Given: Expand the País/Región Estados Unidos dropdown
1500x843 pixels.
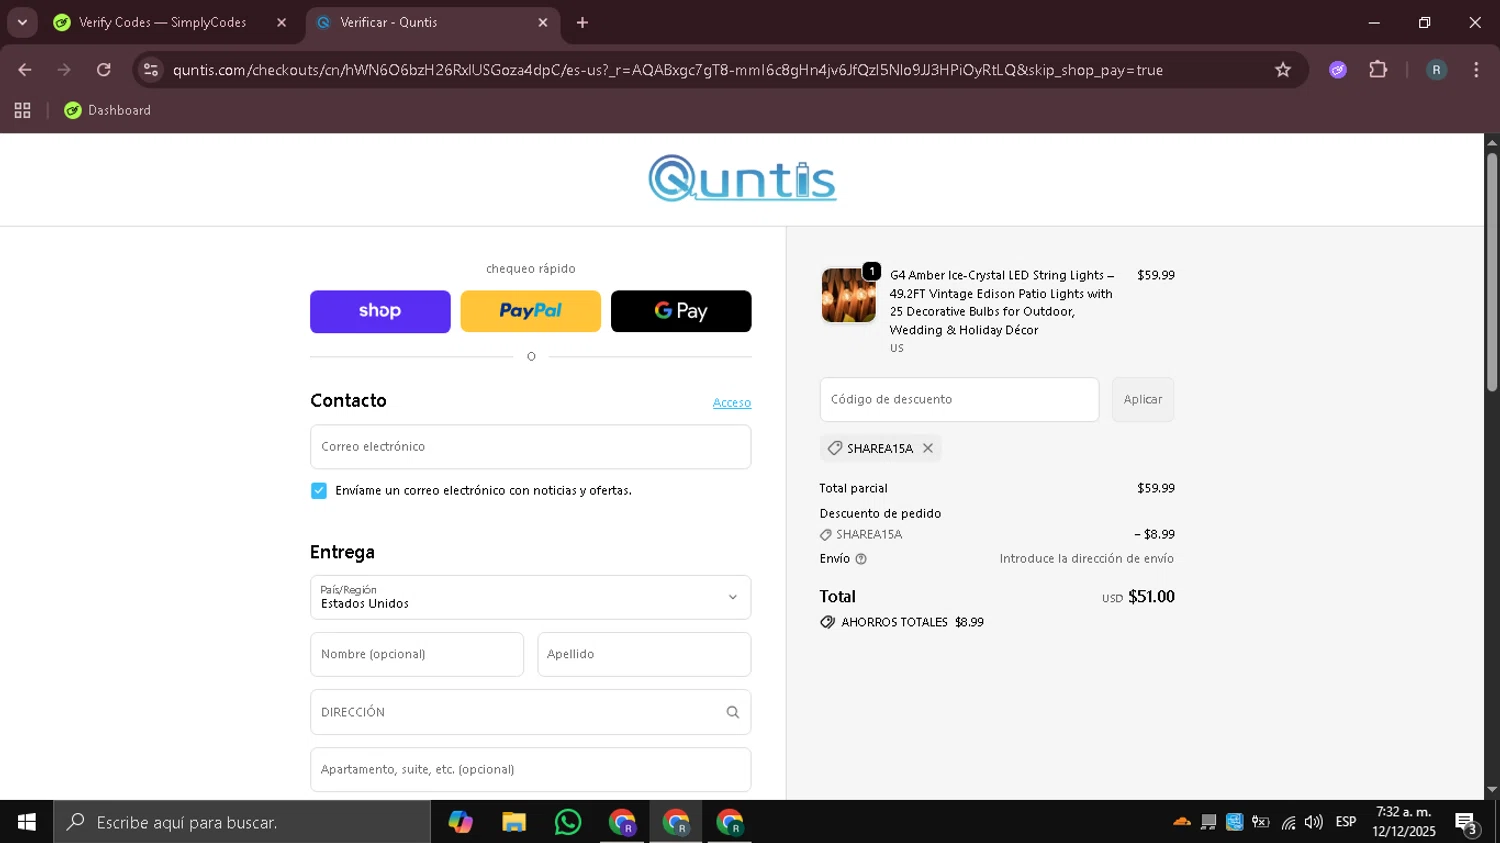Looking at the screenshot, I should 530,597.
